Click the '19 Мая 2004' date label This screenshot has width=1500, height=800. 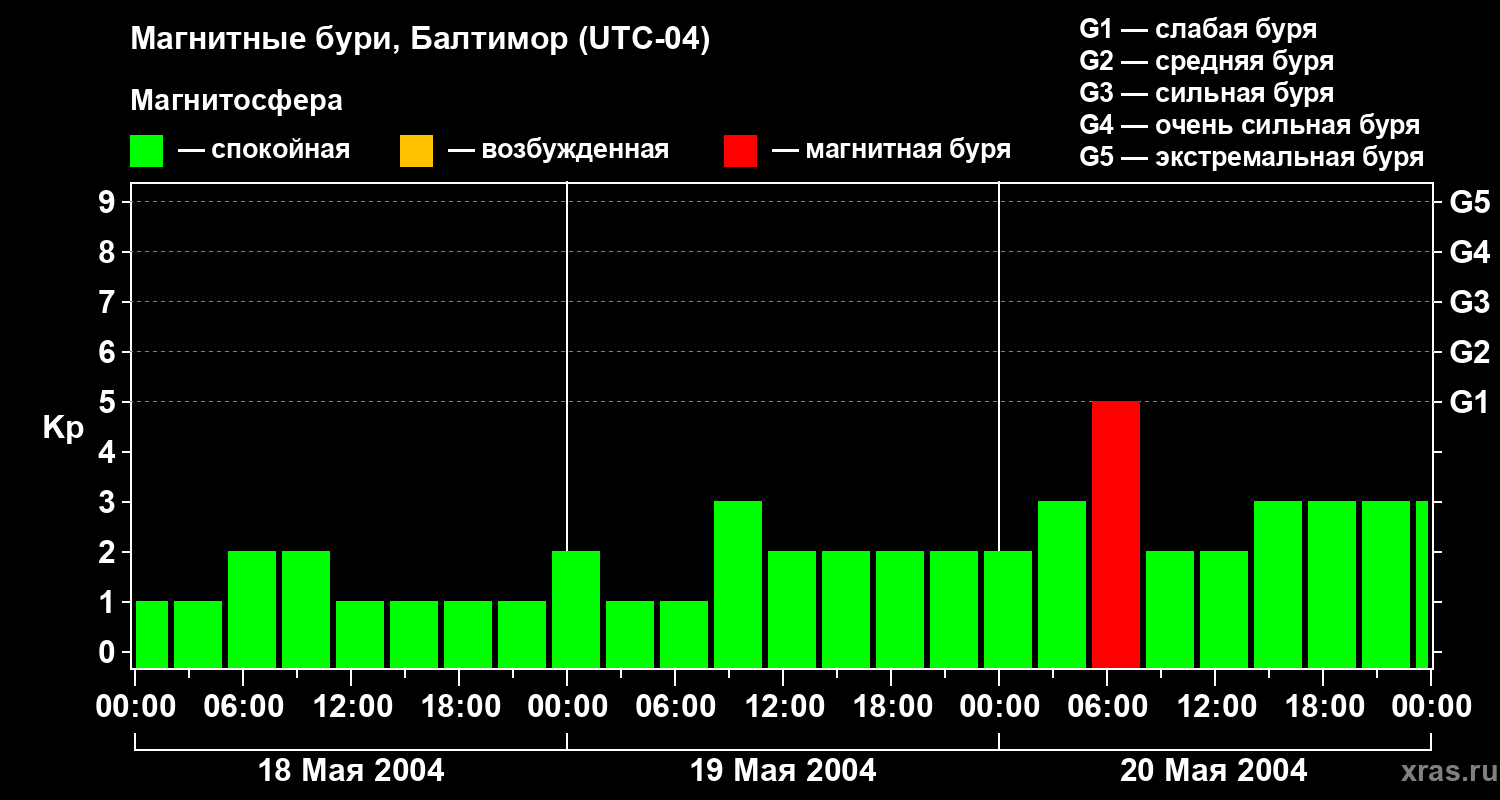(x=783, y=771)
